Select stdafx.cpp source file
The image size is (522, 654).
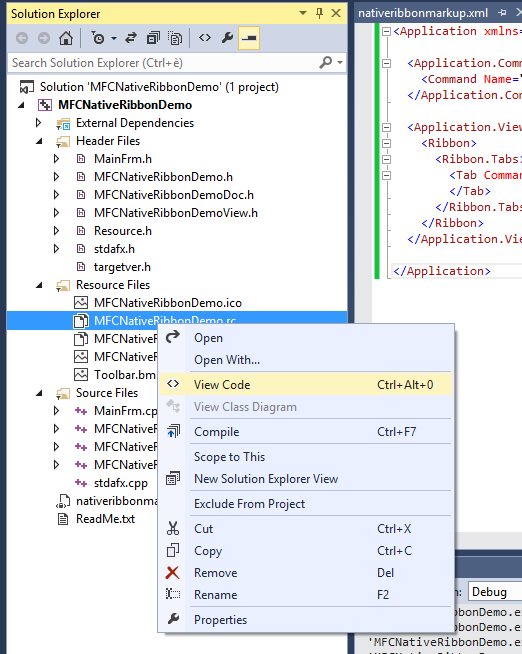[120, 483]
